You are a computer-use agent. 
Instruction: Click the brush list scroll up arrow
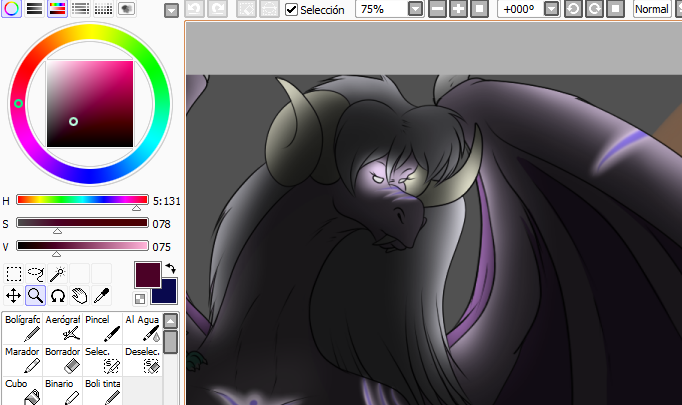click(170, 321)
